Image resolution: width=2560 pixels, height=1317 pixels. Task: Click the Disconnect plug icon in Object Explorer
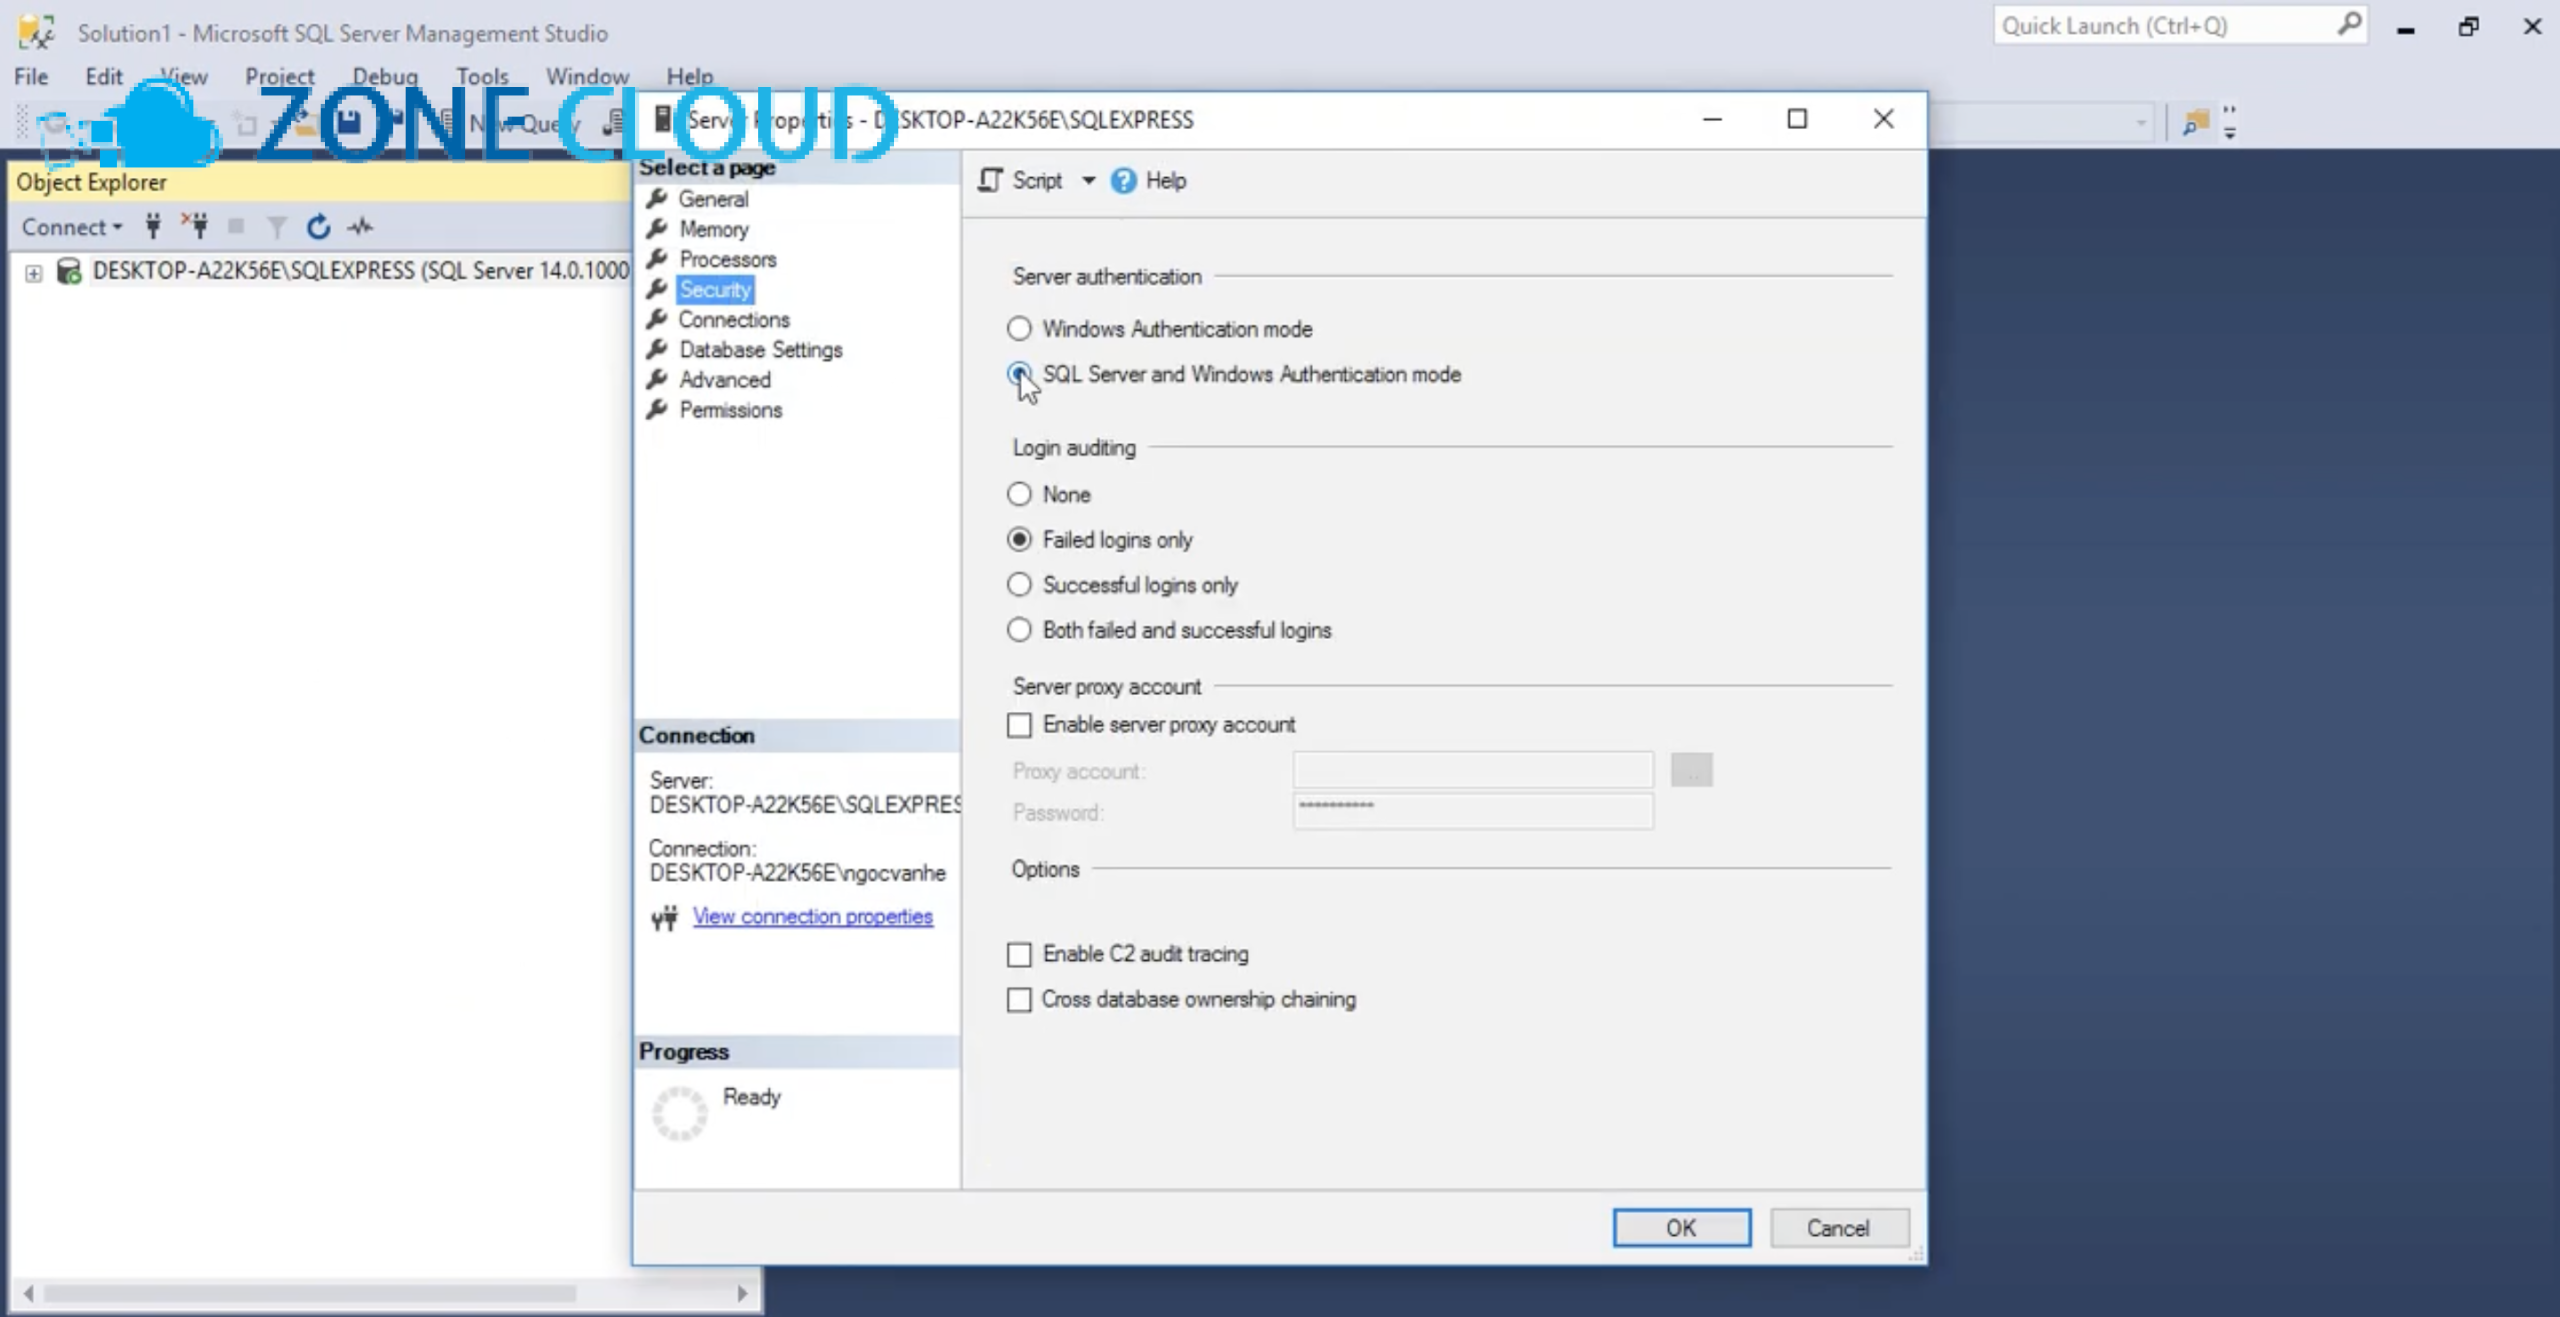pyautogui.click(x=195, y=227)
